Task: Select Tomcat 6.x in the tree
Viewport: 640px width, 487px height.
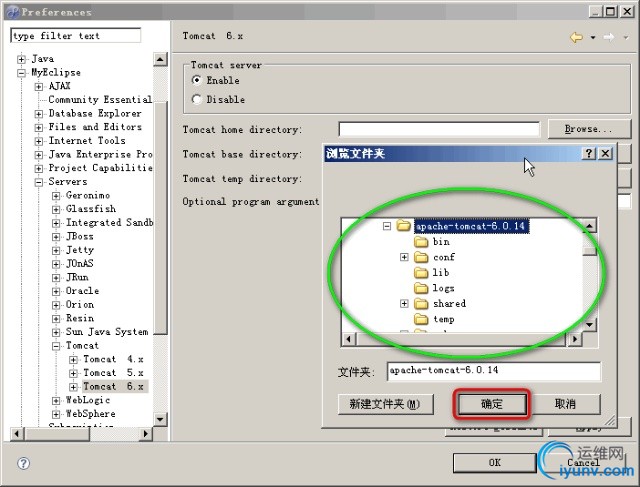Action: [x=113, y=386]
